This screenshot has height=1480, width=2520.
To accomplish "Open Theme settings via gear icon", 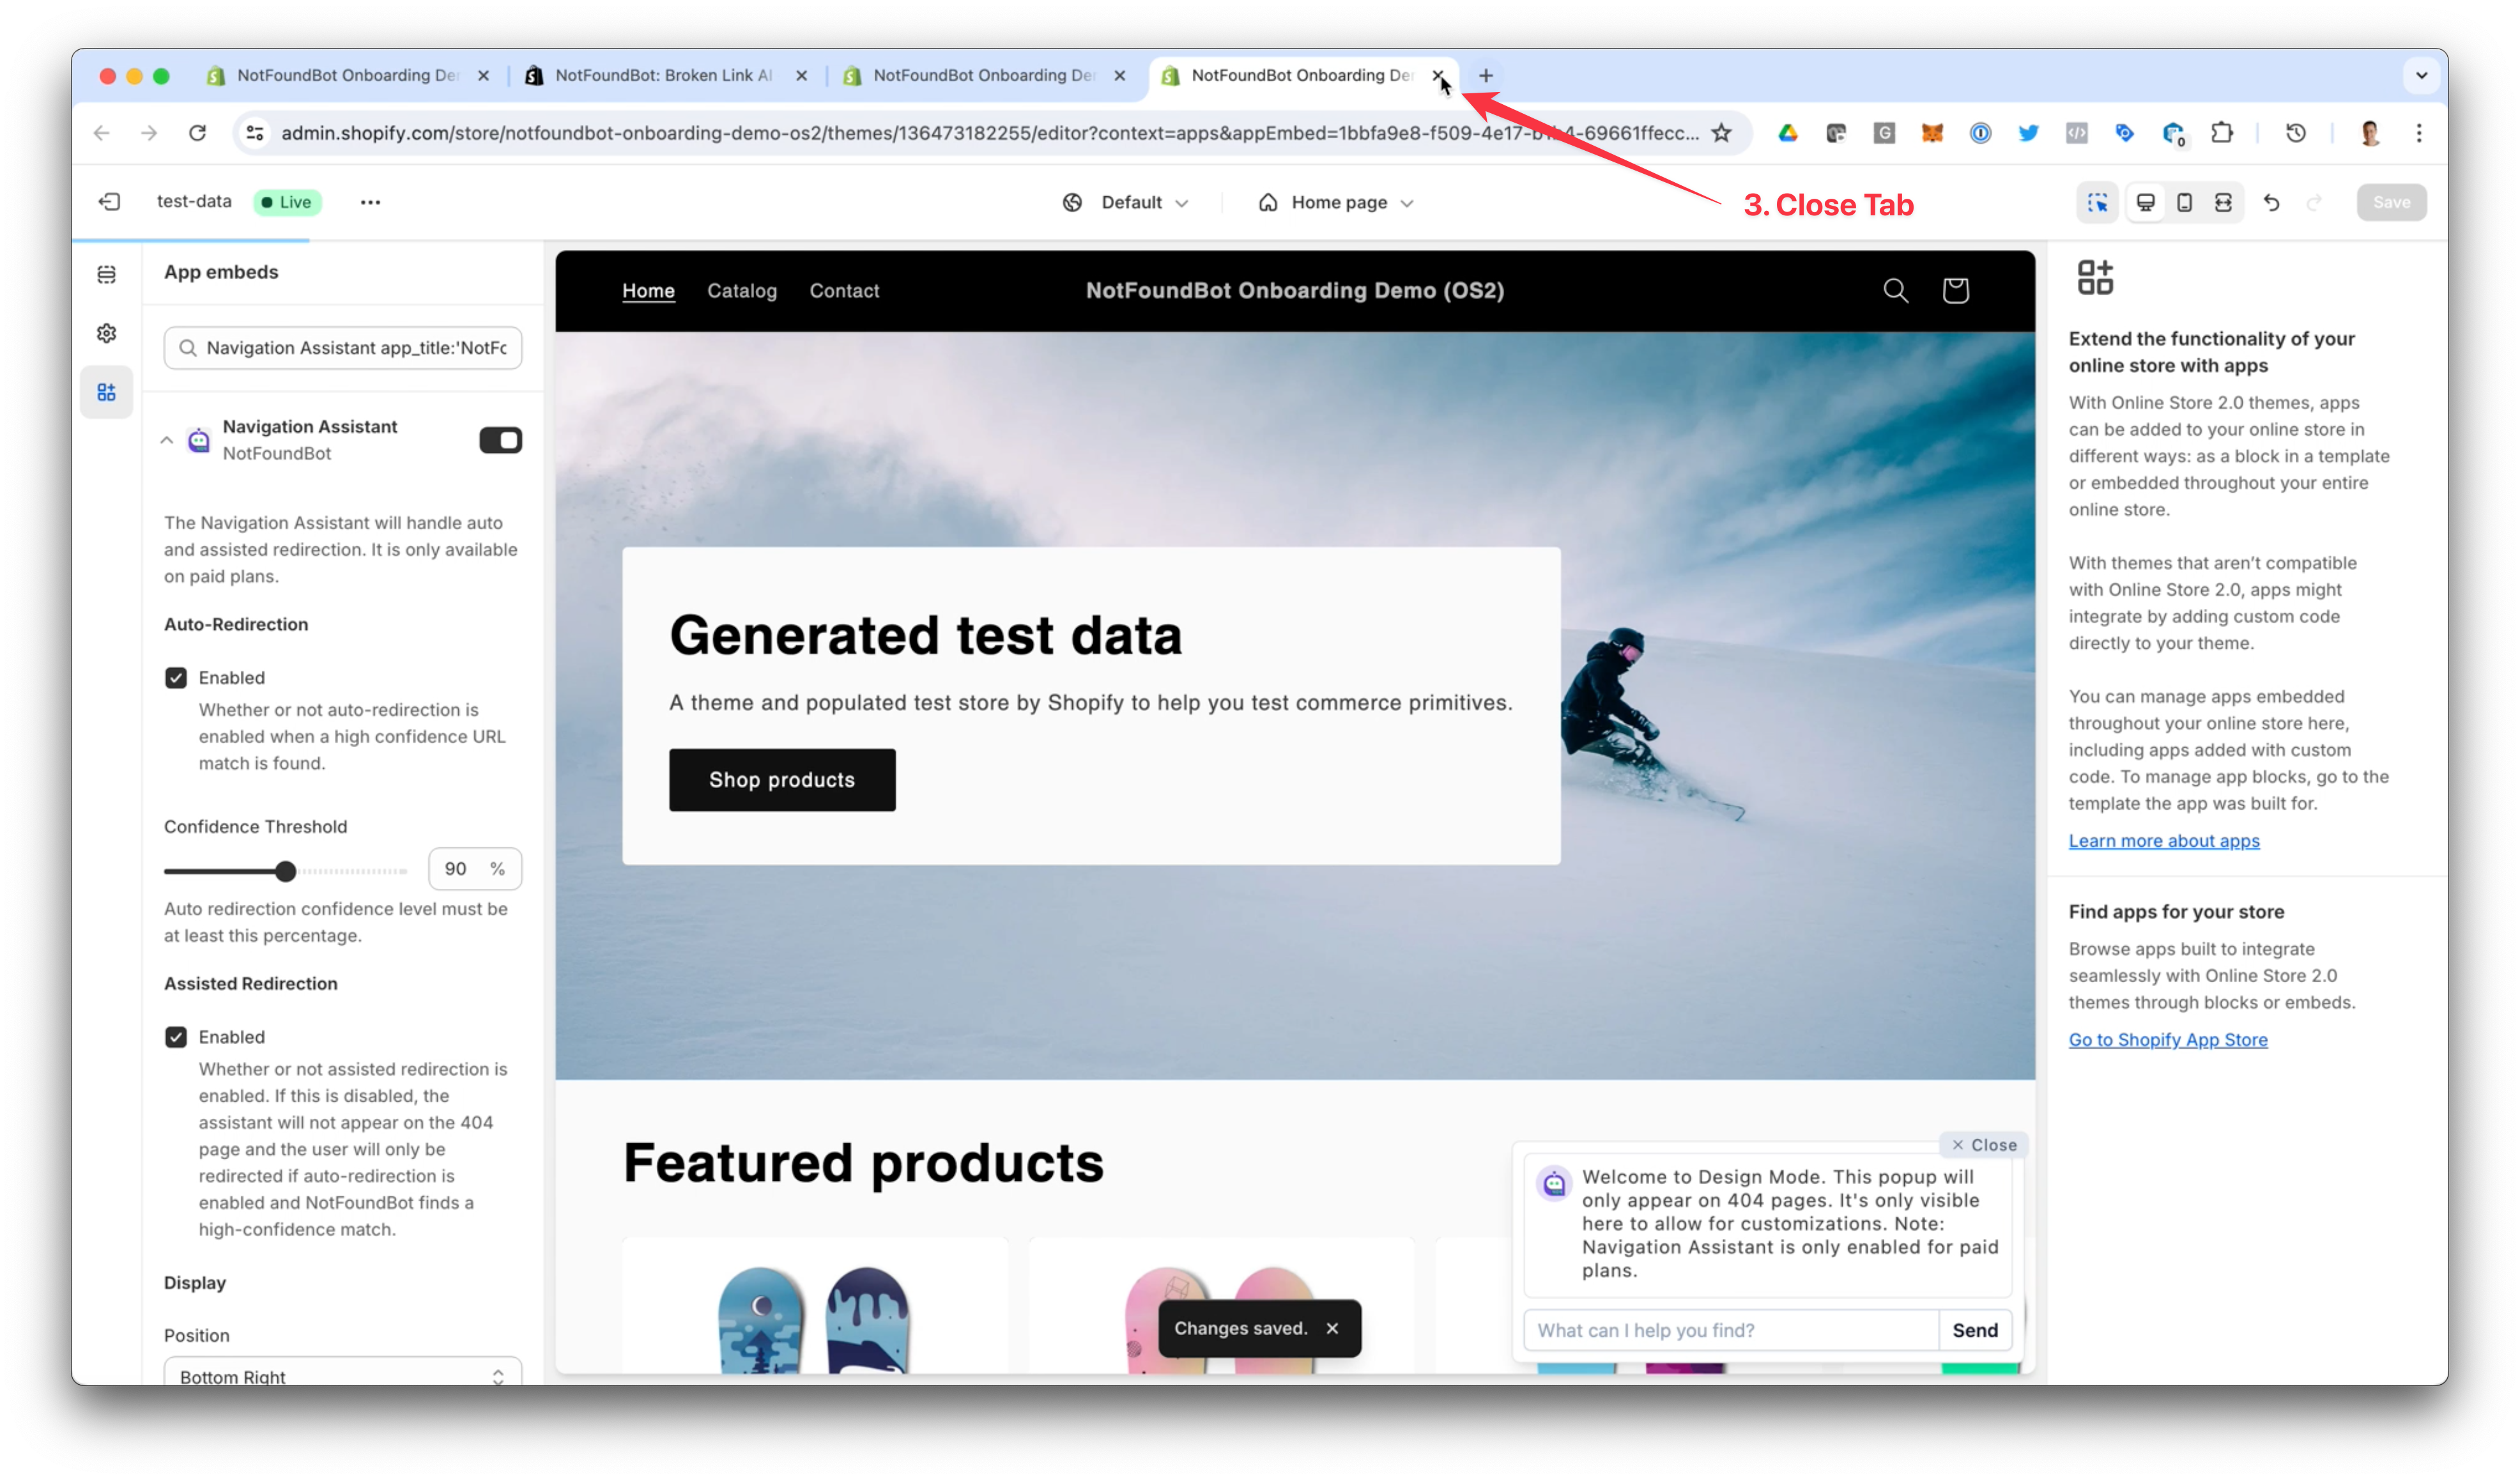I will point(106,333).
